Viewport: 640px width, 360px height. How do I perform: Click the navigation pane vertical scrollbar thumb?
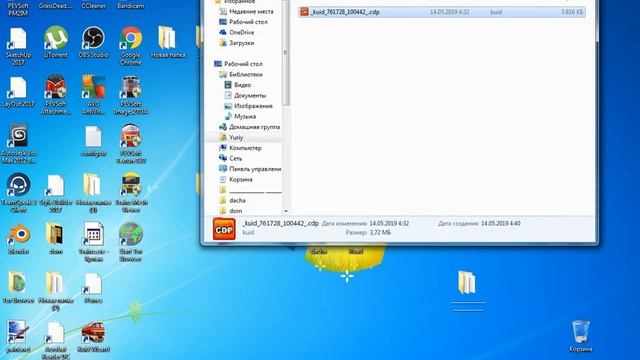point(286,52)
